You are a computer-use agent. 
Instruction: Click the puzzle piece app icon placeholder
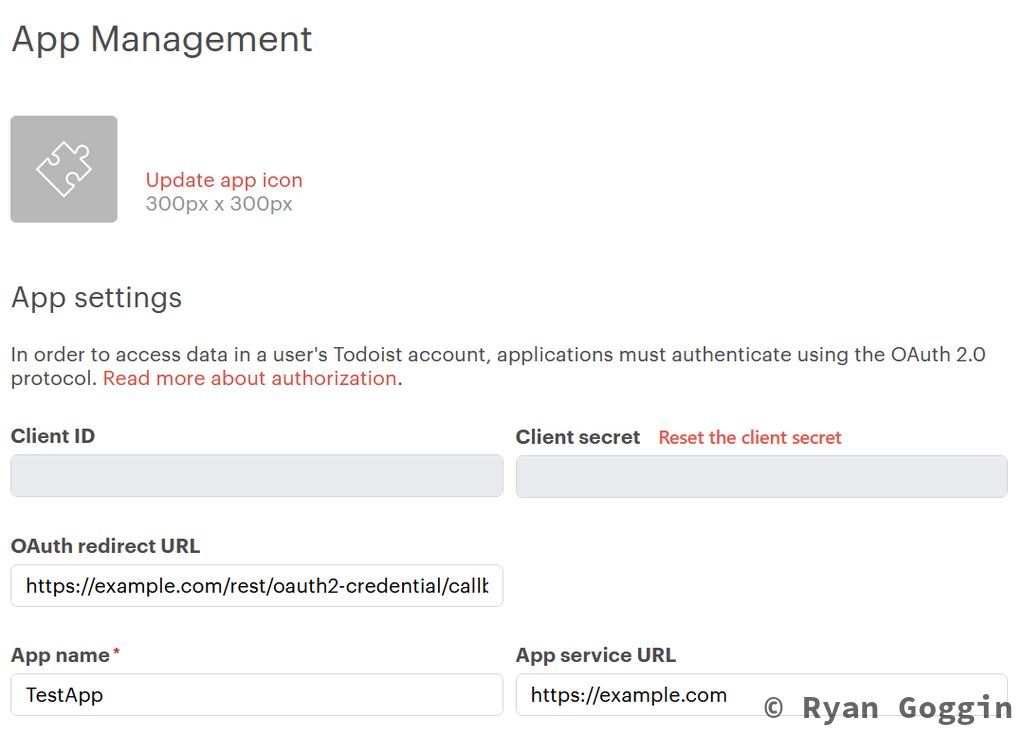[64, 169]
